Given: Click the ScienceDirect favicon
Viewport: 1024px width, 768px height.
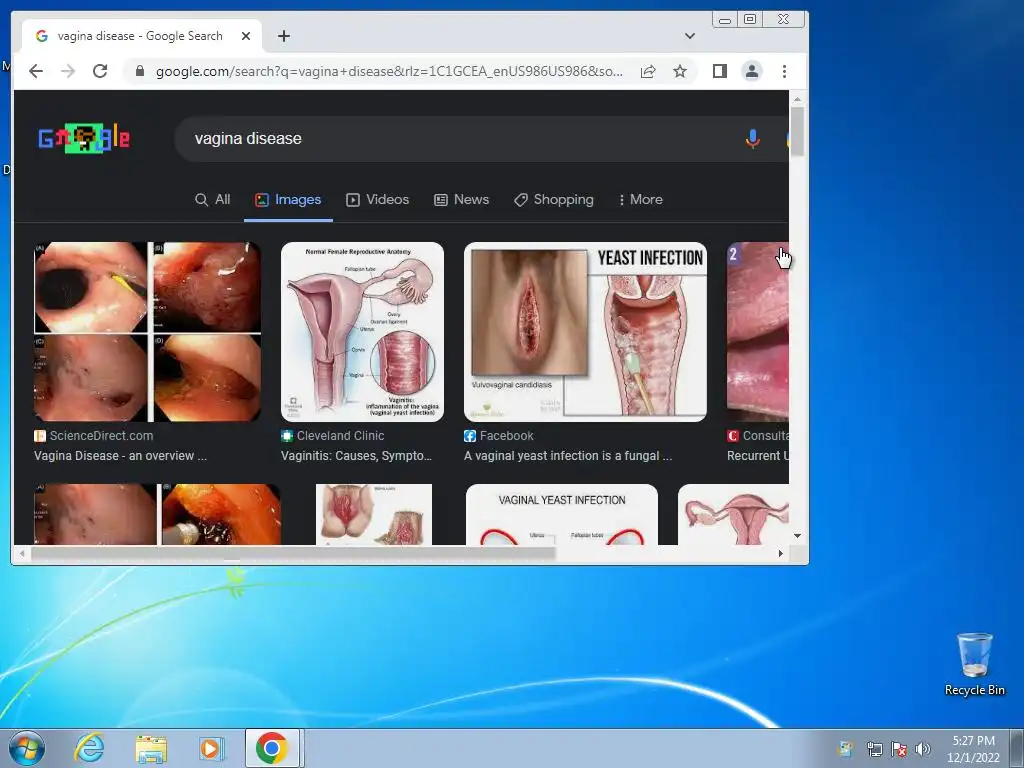Looking at the screenshot, I should [x=40, y=436].
